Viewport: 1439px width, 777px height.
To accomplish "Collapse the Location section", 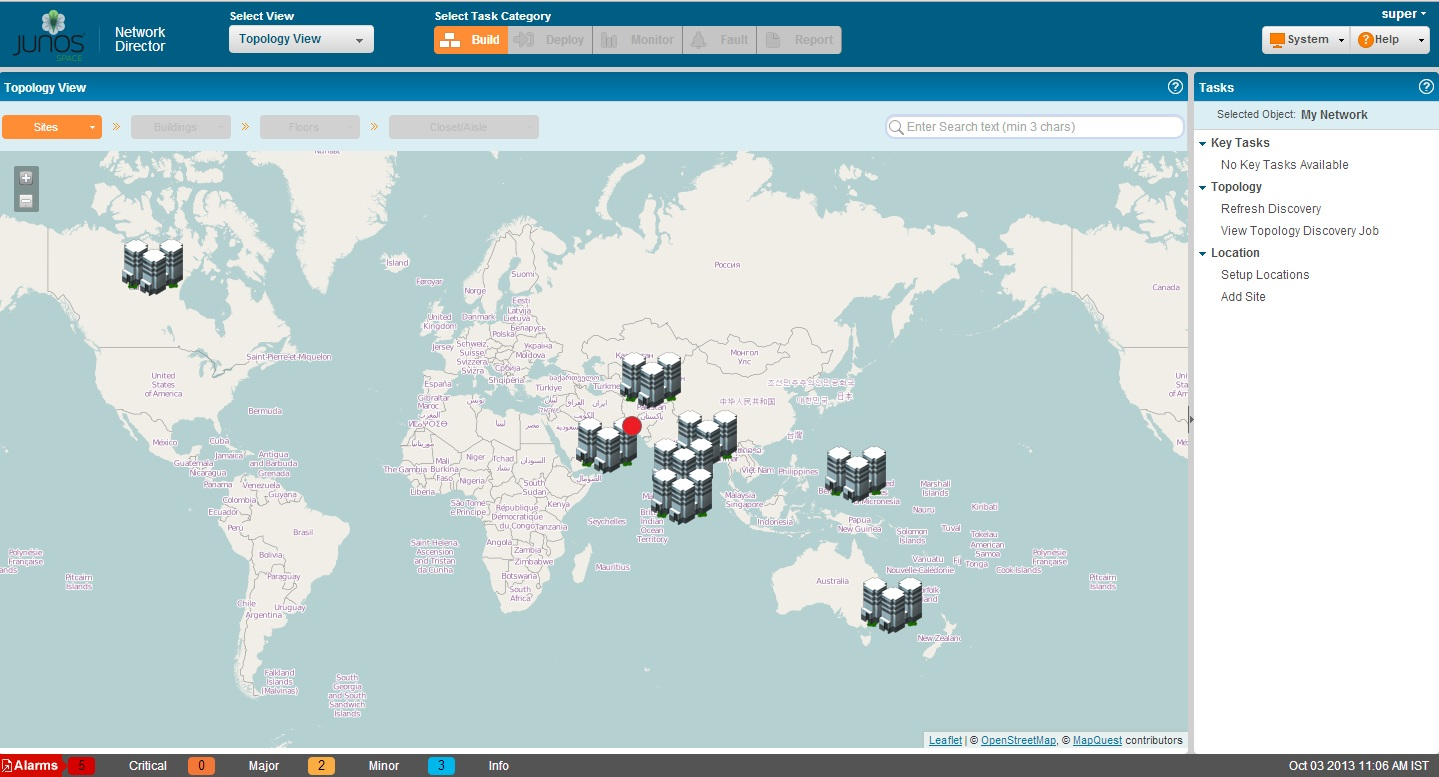I will coord(1203,253).
